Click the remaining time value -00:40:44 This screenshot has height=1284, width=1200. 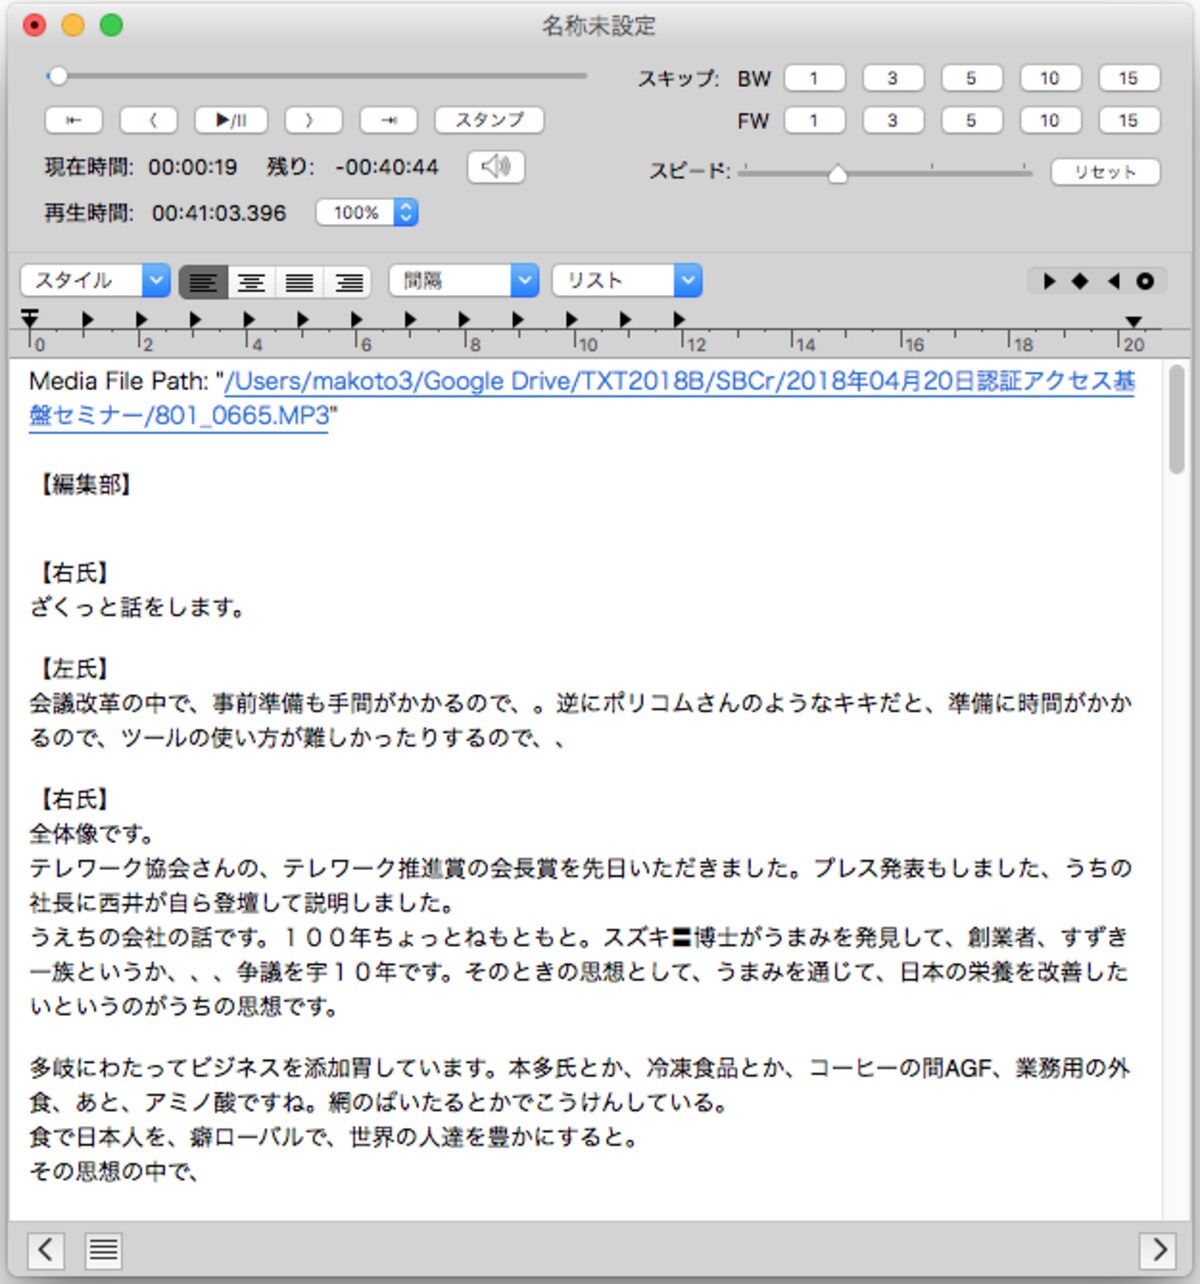(x=387, y=167)
